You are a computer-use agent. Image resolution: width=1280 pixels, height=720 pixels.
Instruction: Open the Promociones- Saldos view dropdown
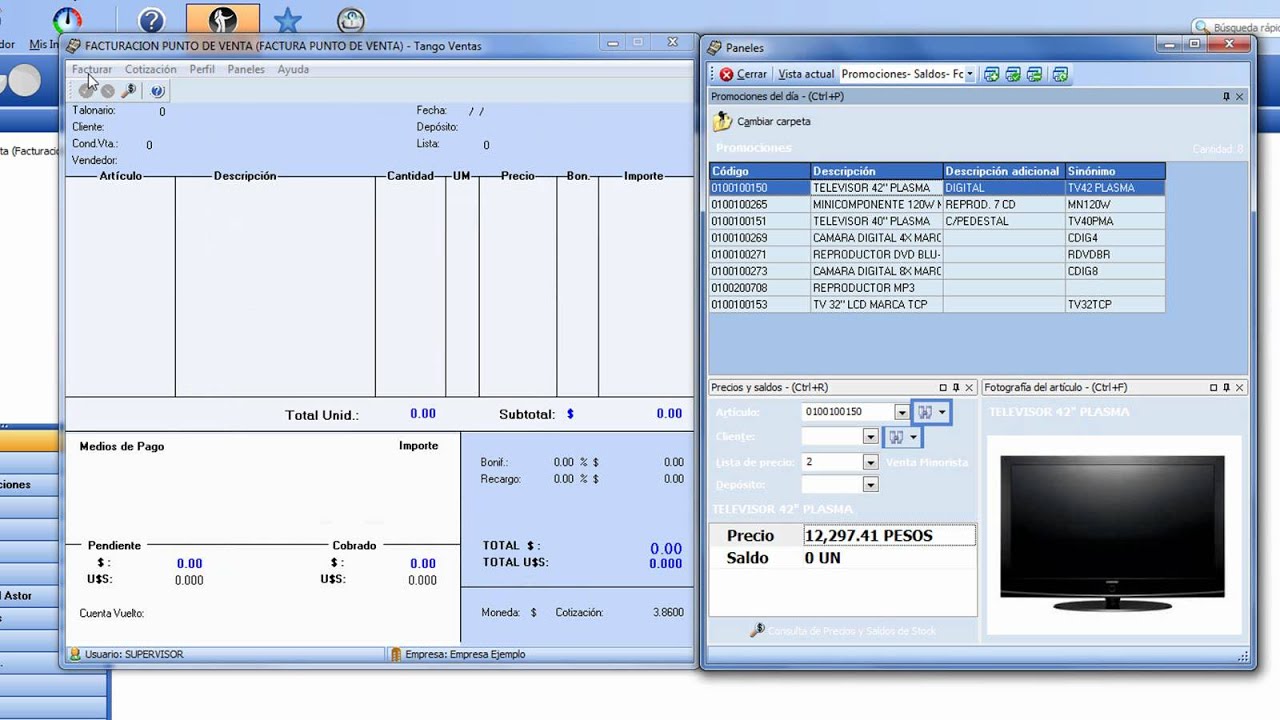(x=969, y=74)
